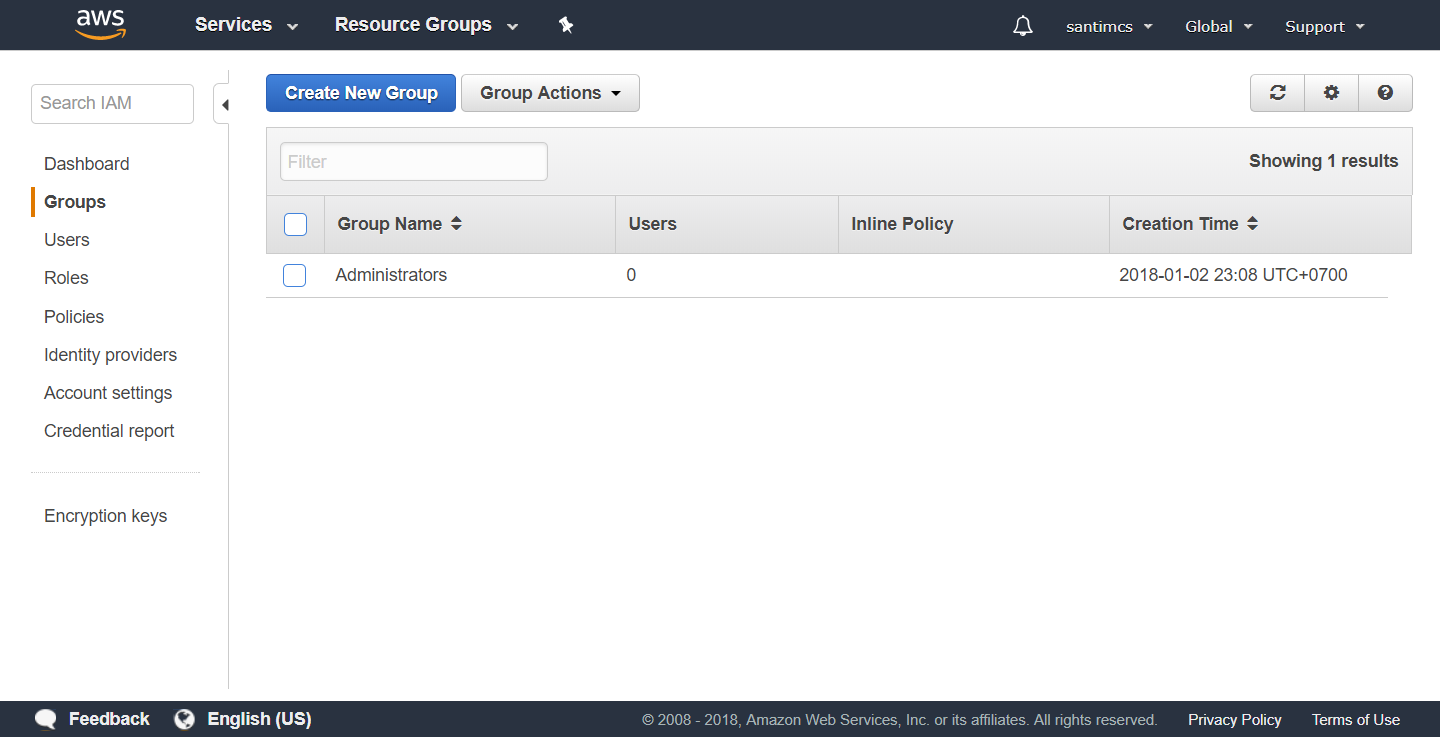
Task: Open Account settings page
Action: coord(108,393)
